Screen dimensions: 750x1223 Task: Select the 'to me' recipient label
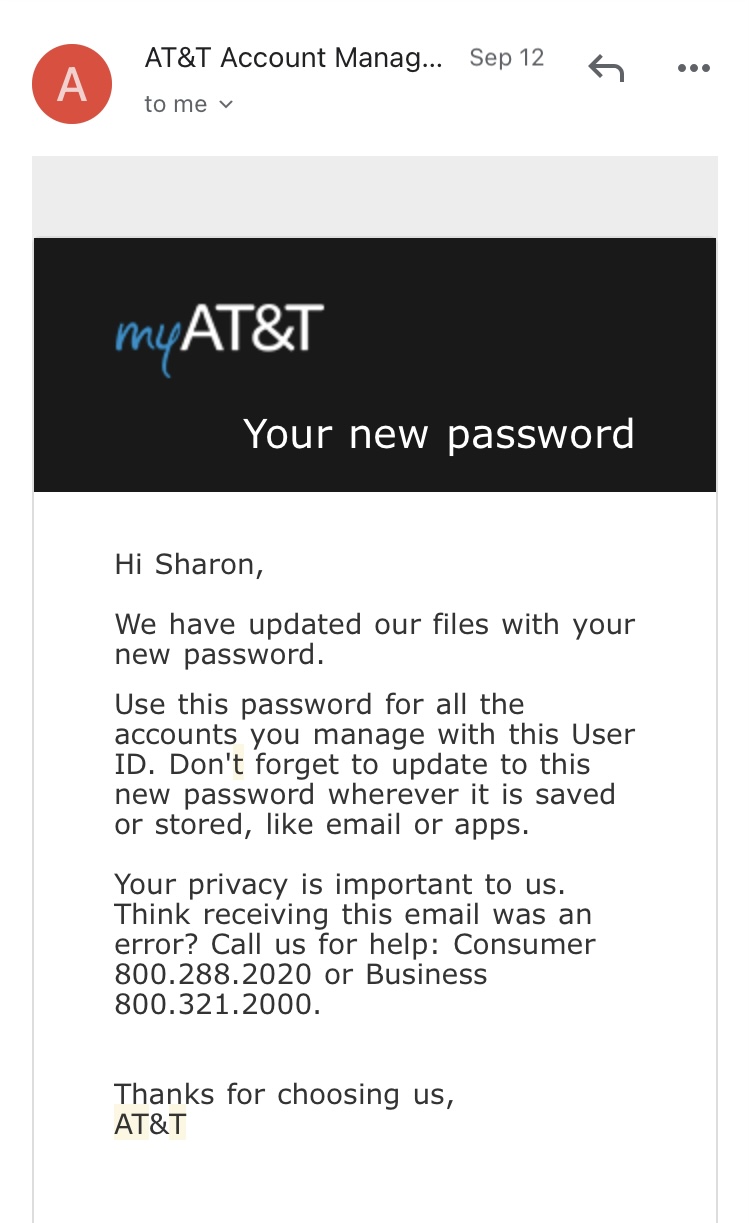click(x=176, y=104)
